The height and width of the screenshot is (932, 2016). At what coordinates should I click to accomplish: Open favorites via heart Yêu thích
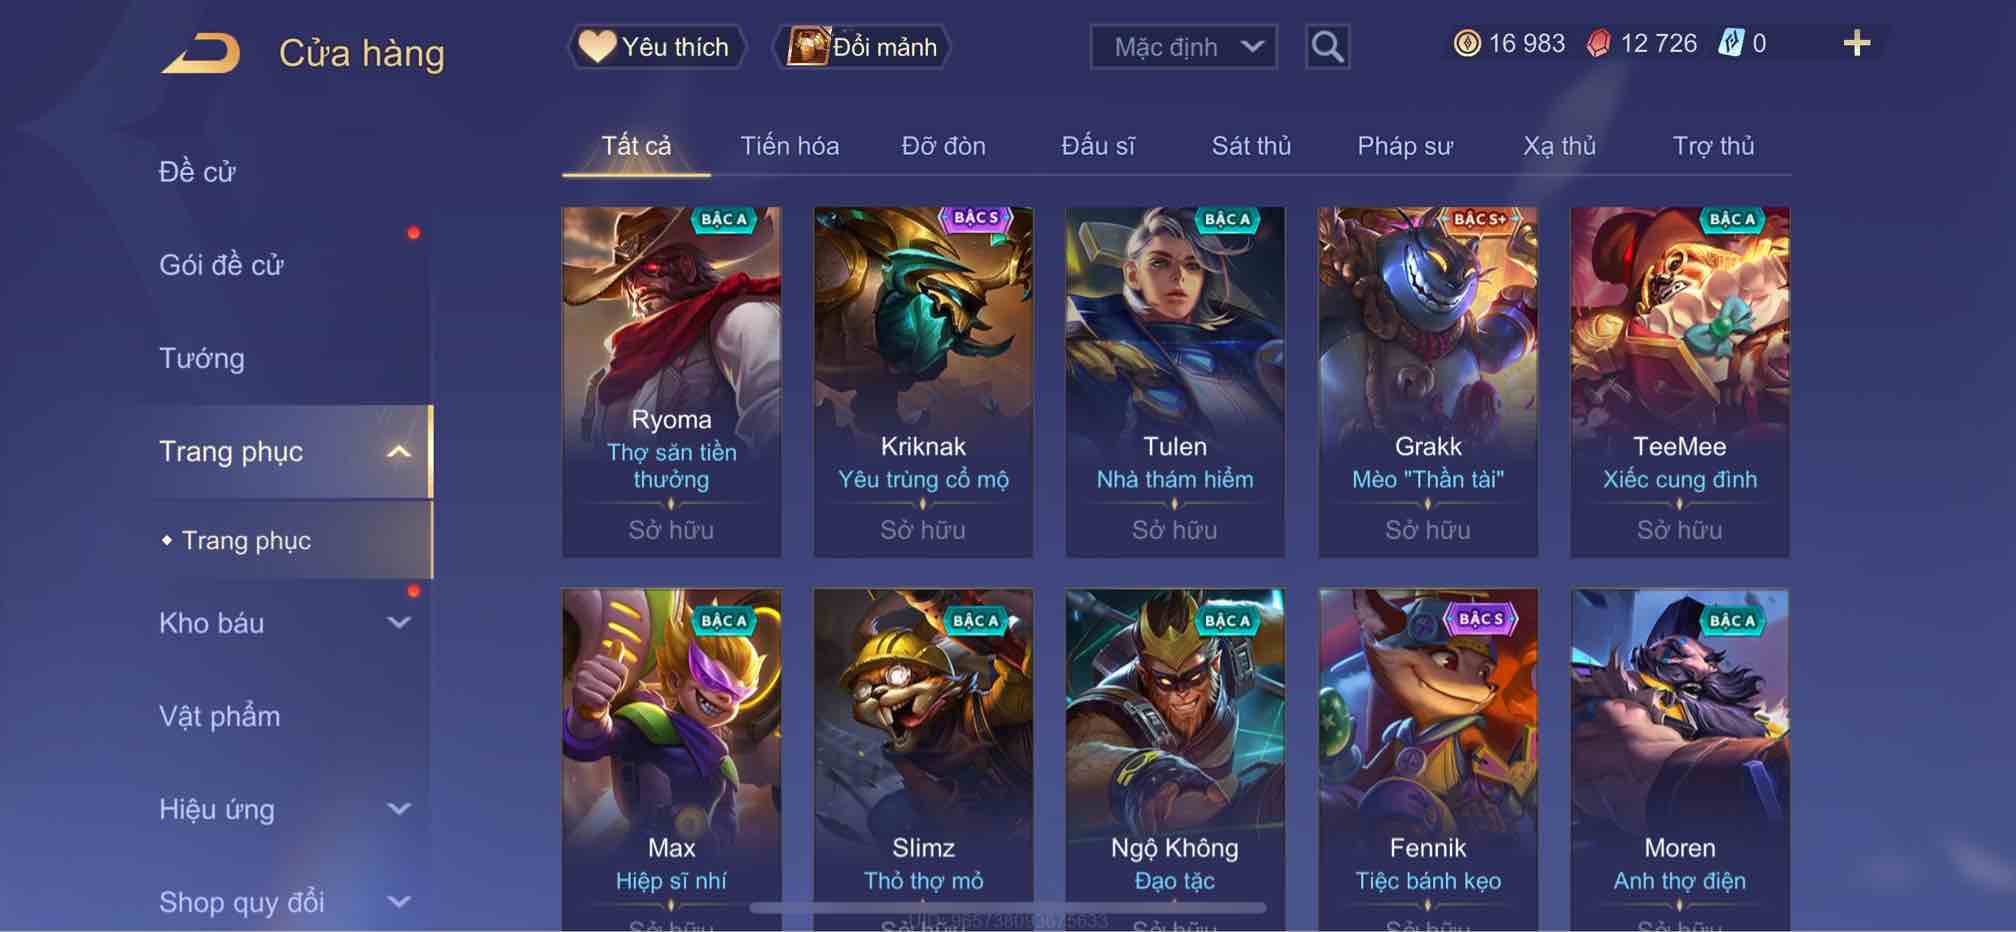pyautogui.click(x=656, y=47)
